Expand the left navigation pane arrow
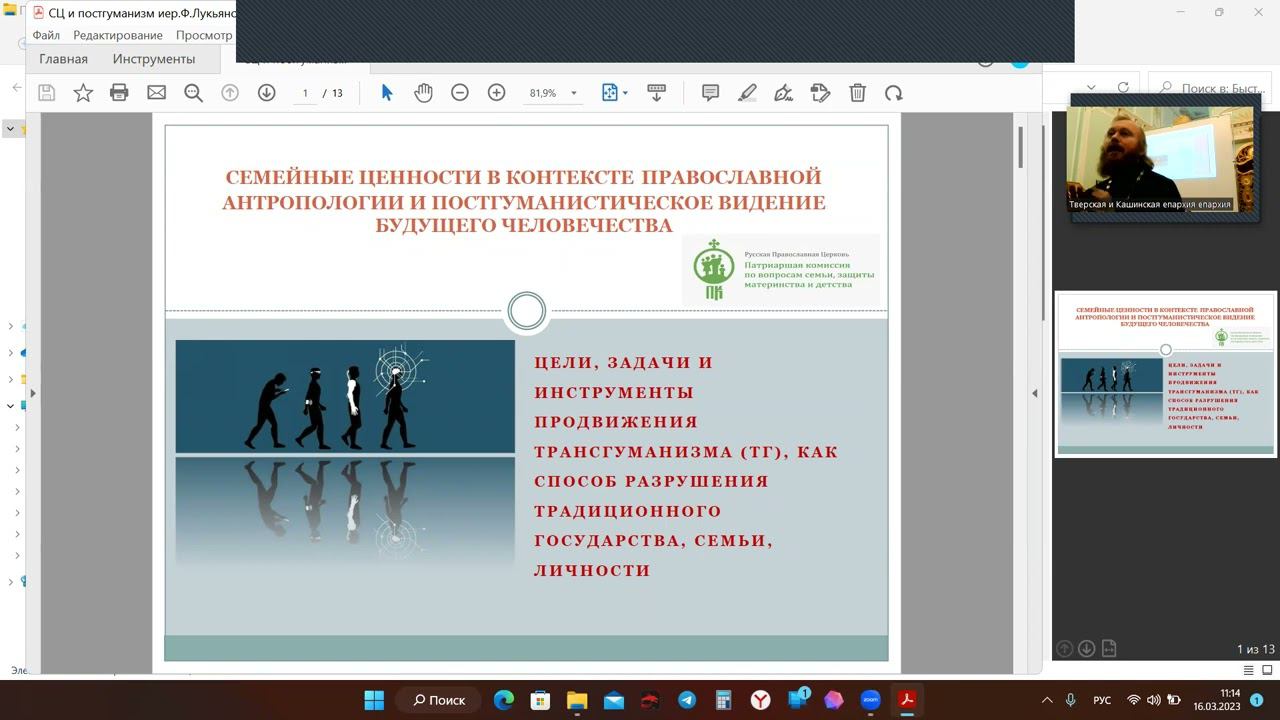The width and height of the screenshot is (1280, 720). 33,394
